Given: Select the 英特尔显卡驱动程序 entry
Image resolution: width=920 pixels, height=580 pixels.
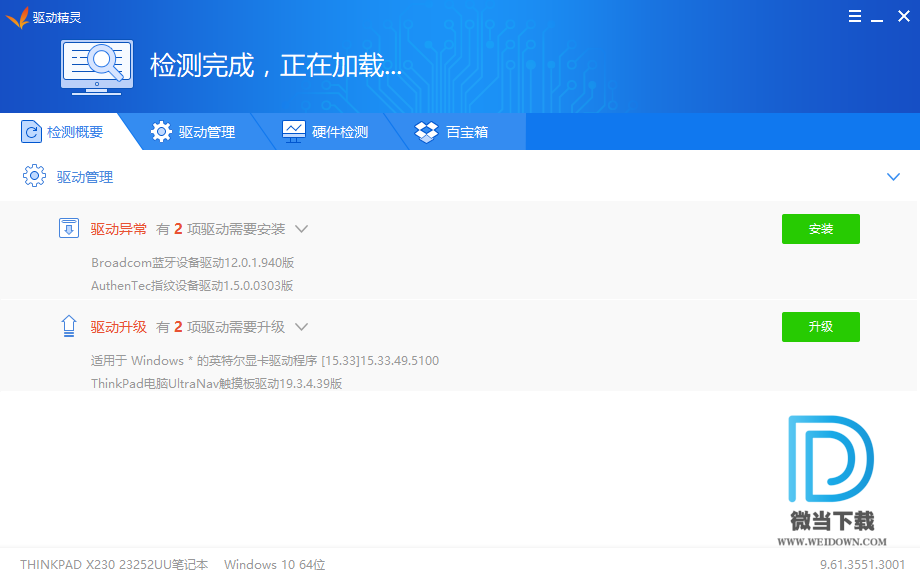Looking at the screenshot, I should [264, 360].
